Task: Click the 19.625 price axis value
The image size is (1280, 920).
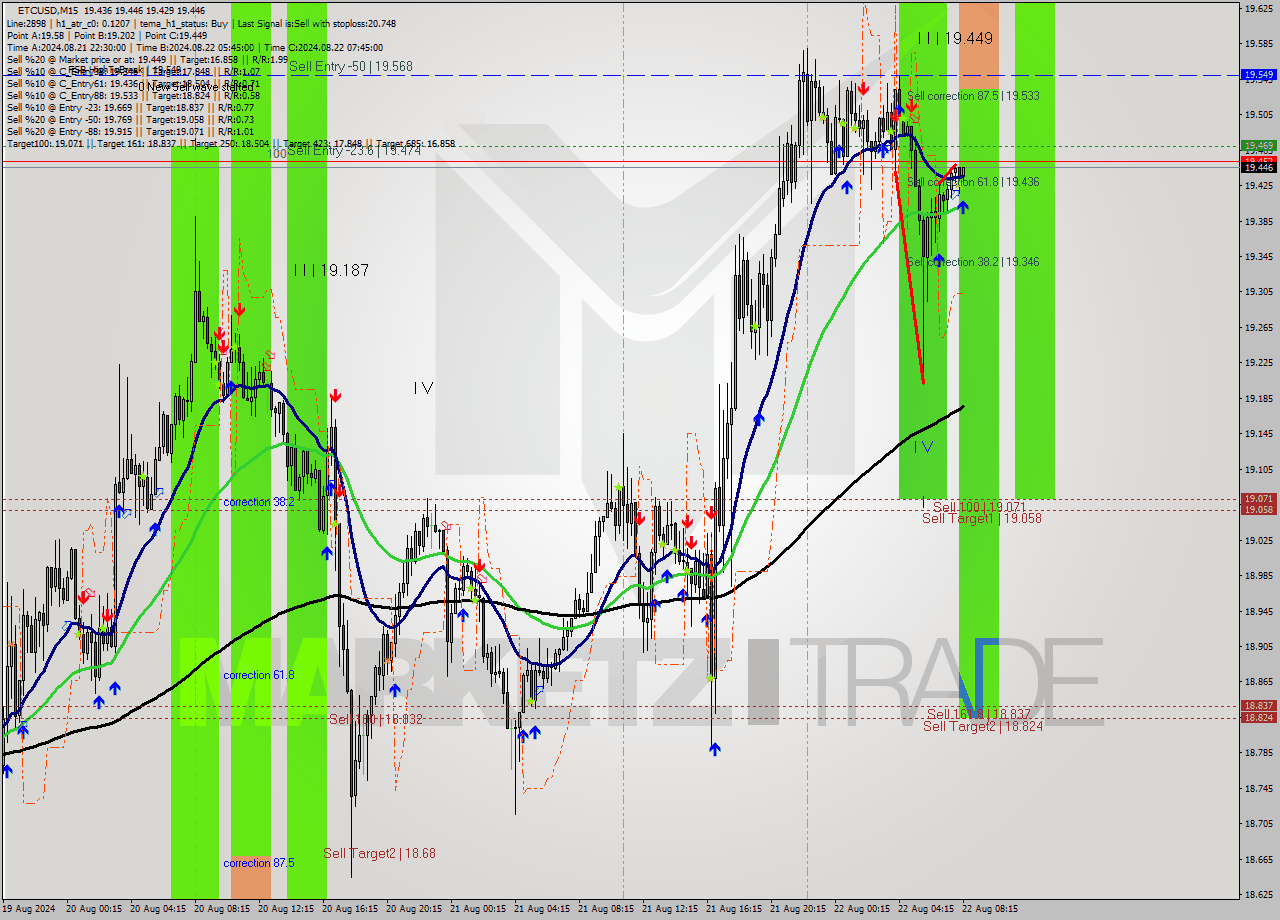Action: (x=1258, y=8)
